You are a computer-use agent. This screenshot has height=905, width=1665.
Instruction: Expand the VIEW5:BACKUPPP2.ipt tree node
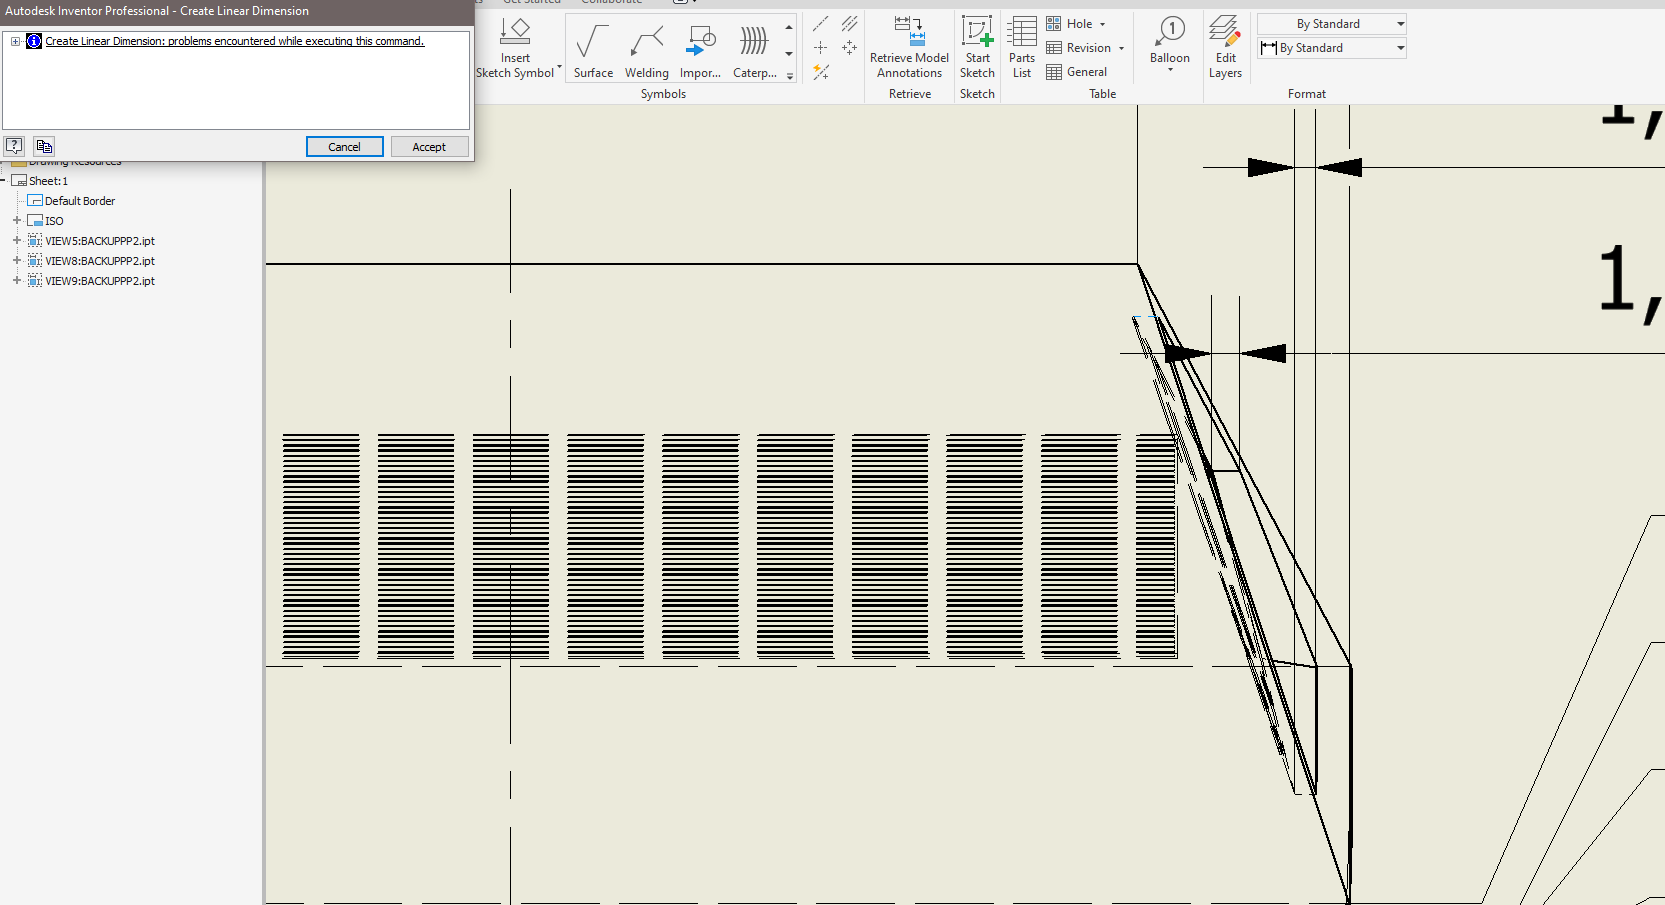click(15, 240)
